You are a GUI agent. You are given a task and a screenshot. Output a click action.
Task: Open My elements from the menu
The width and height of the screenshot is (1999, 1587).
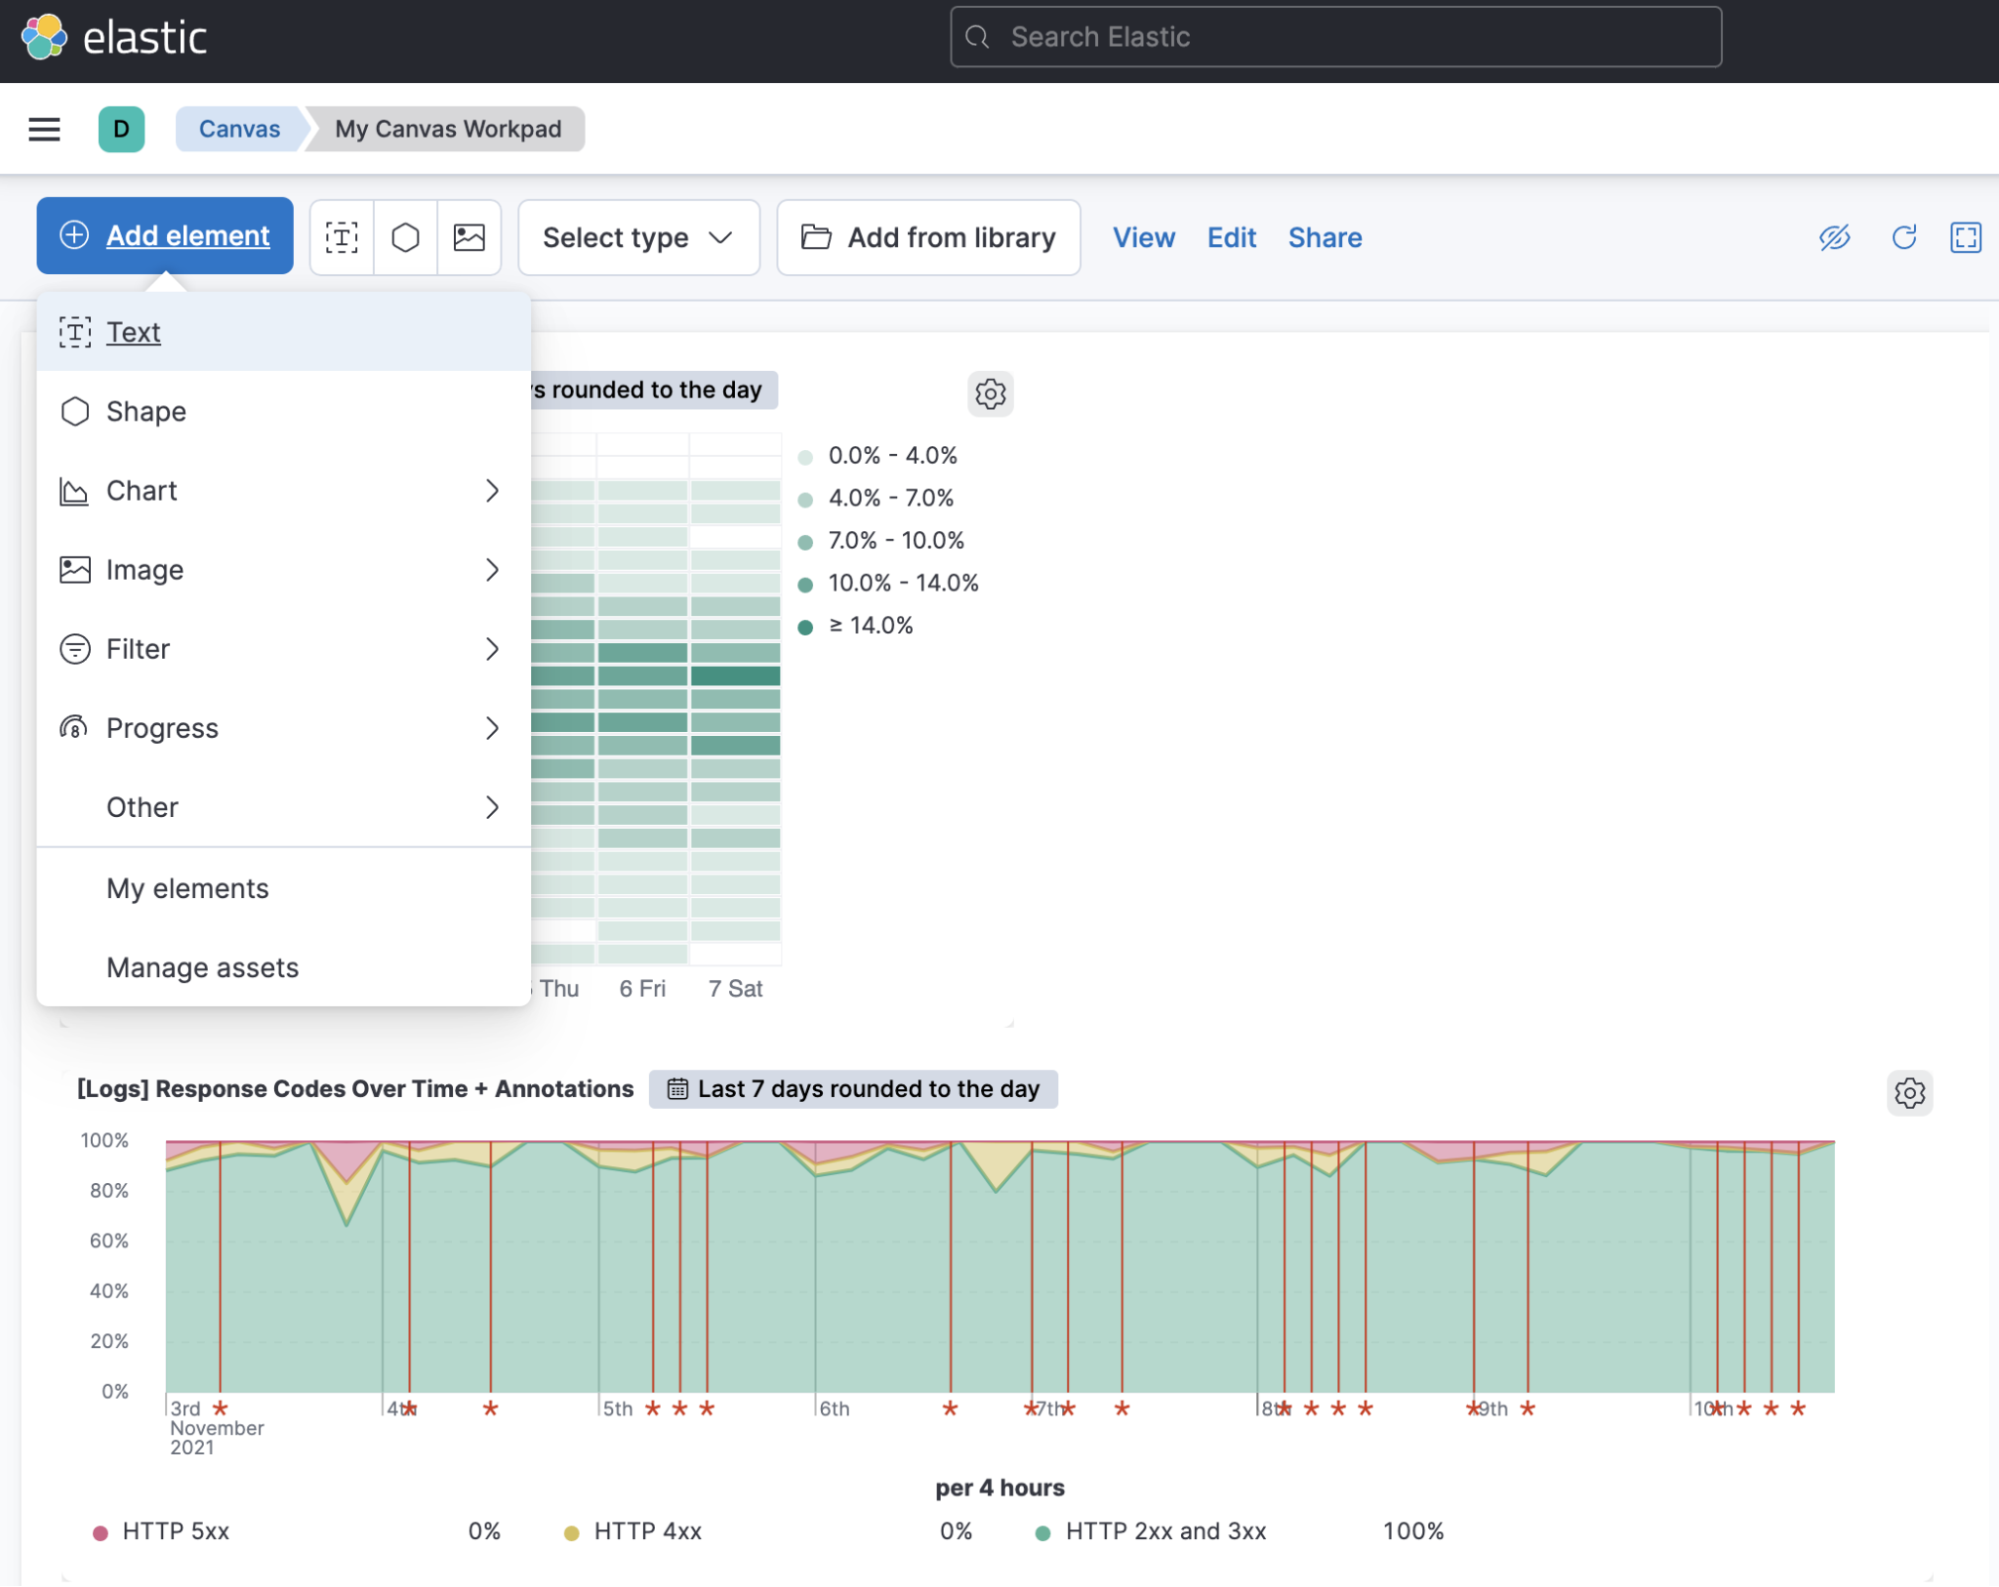[x=188, y=889]
